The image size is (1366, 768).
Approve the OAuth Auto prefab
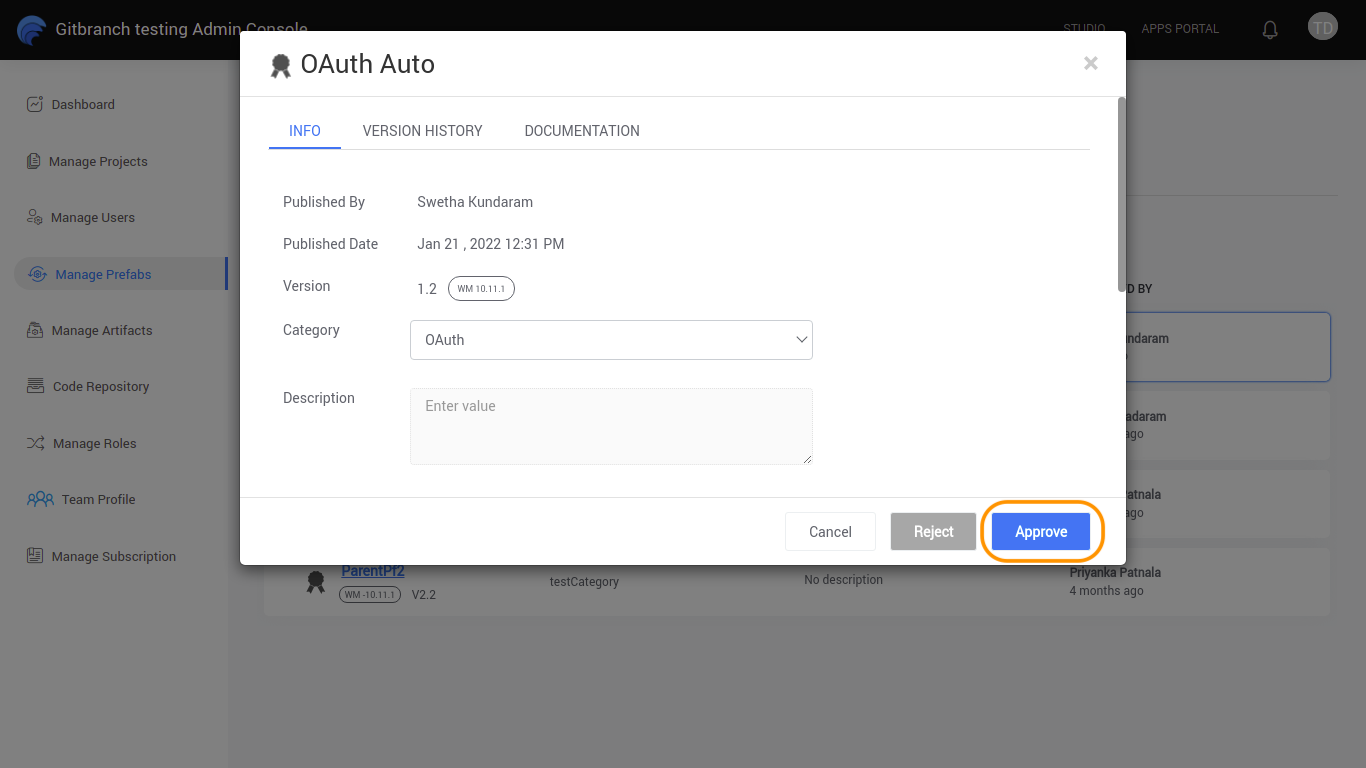click(x=1041, y=532)
